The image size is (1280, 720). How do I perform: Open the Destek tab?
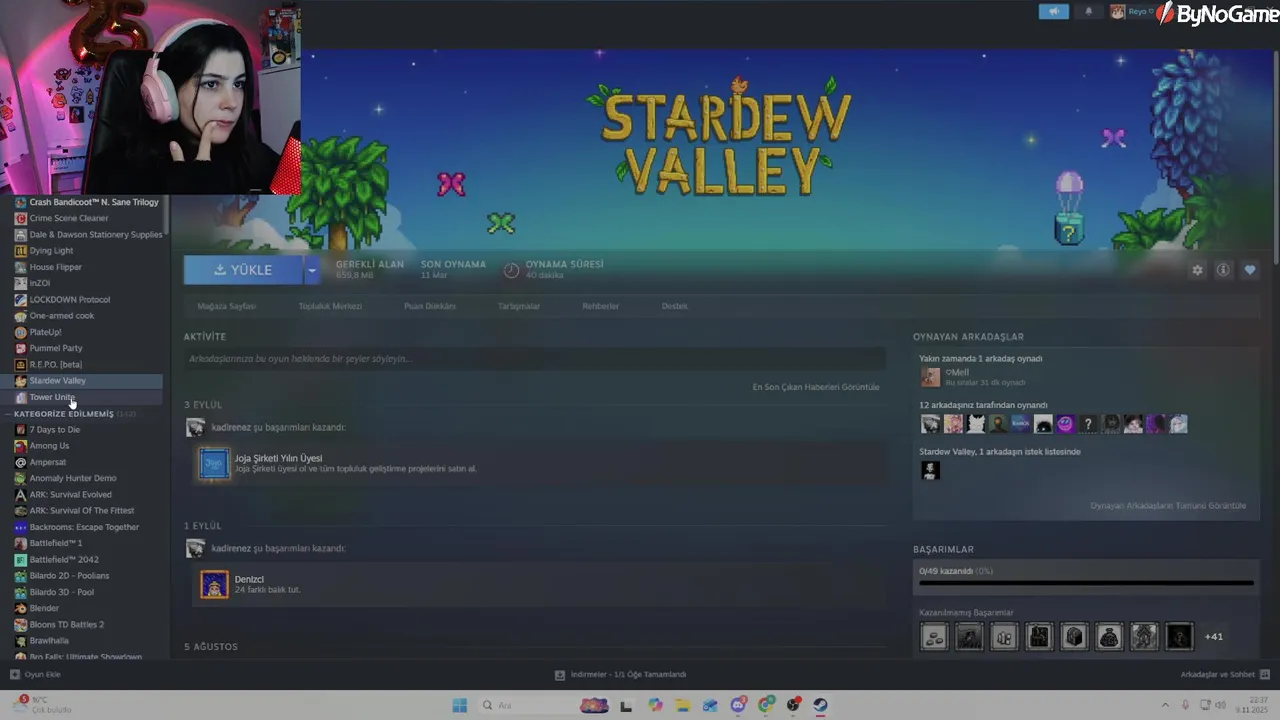tap(675, 306)
